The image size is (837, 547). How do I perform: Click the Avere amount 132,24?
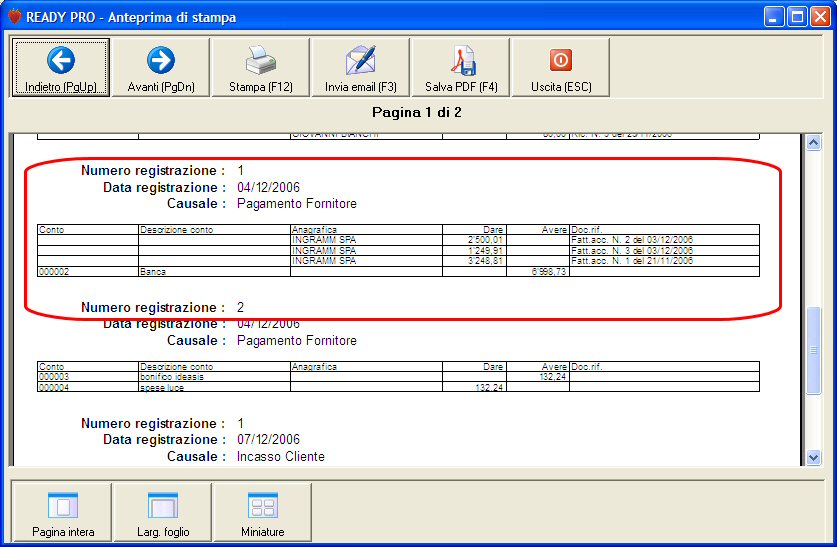tap(553, 377)
